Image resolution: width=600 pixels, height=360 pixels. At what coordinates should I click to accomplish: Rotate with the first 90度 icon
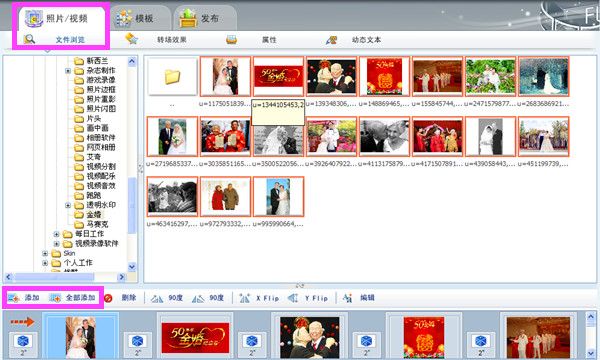tap(157, 298)
